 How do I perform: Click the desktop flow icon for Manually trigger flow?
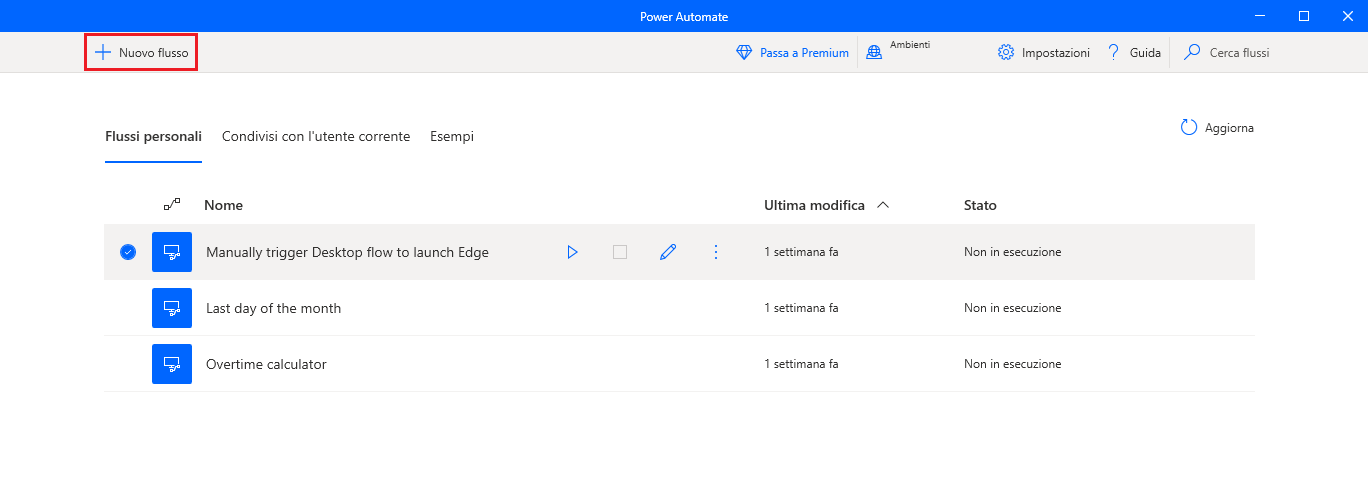172,252
